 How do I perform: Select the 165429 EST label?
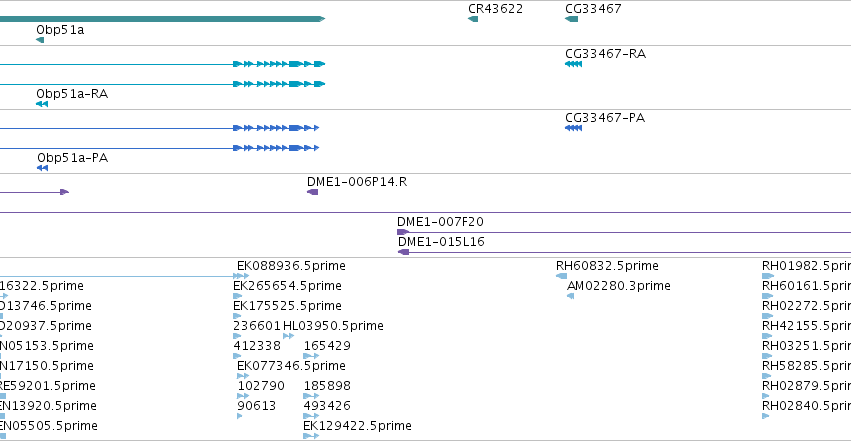coord(327,346)
